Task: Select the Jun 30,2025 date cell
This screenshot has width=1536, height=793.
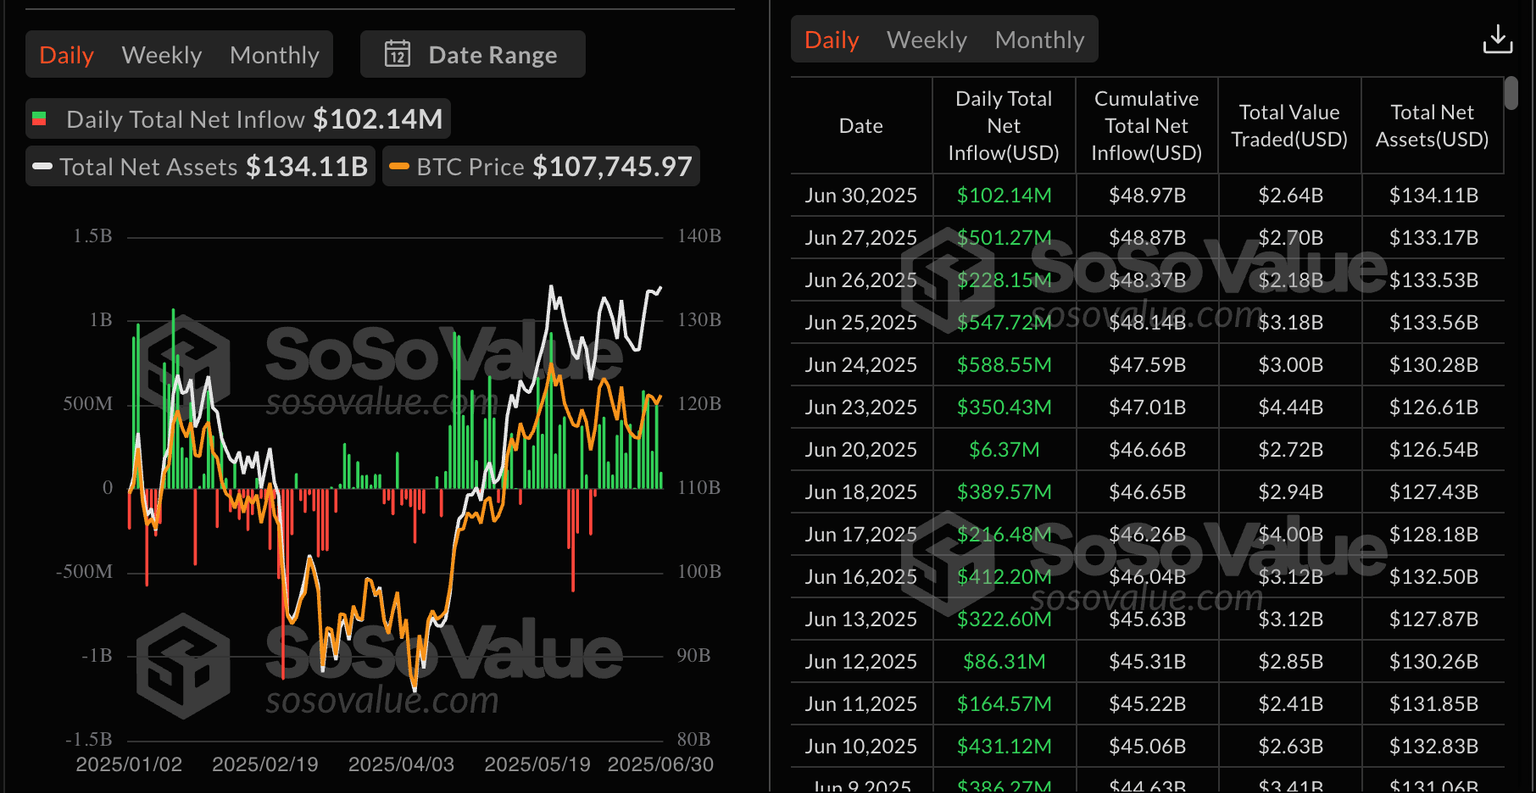Action: pos(861,195)
